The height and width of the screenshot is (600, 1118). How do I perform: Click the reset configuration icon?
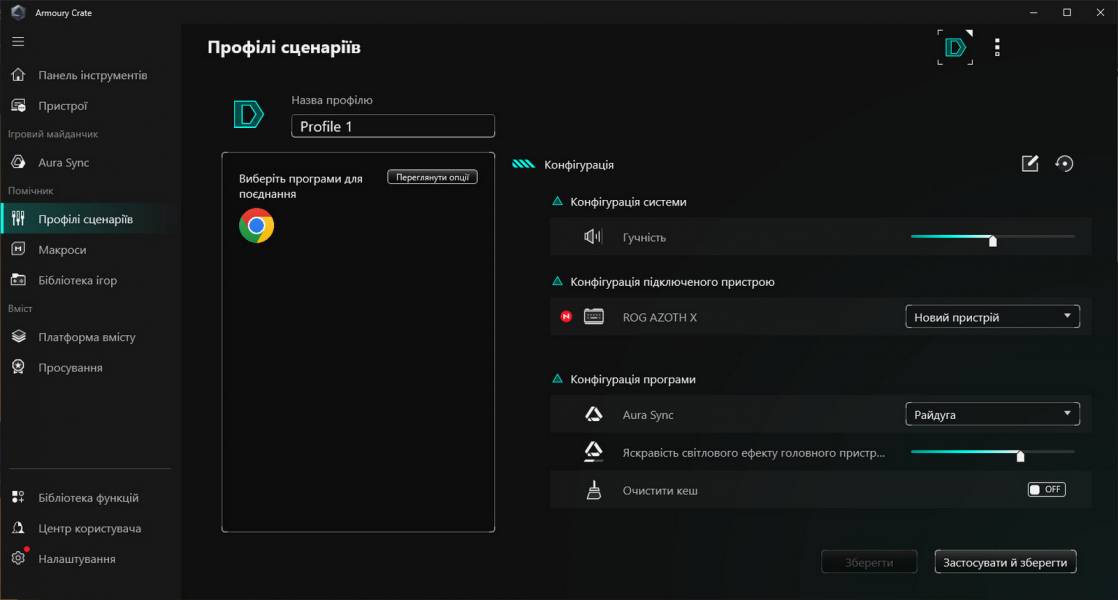click(x=1064, y=164)
